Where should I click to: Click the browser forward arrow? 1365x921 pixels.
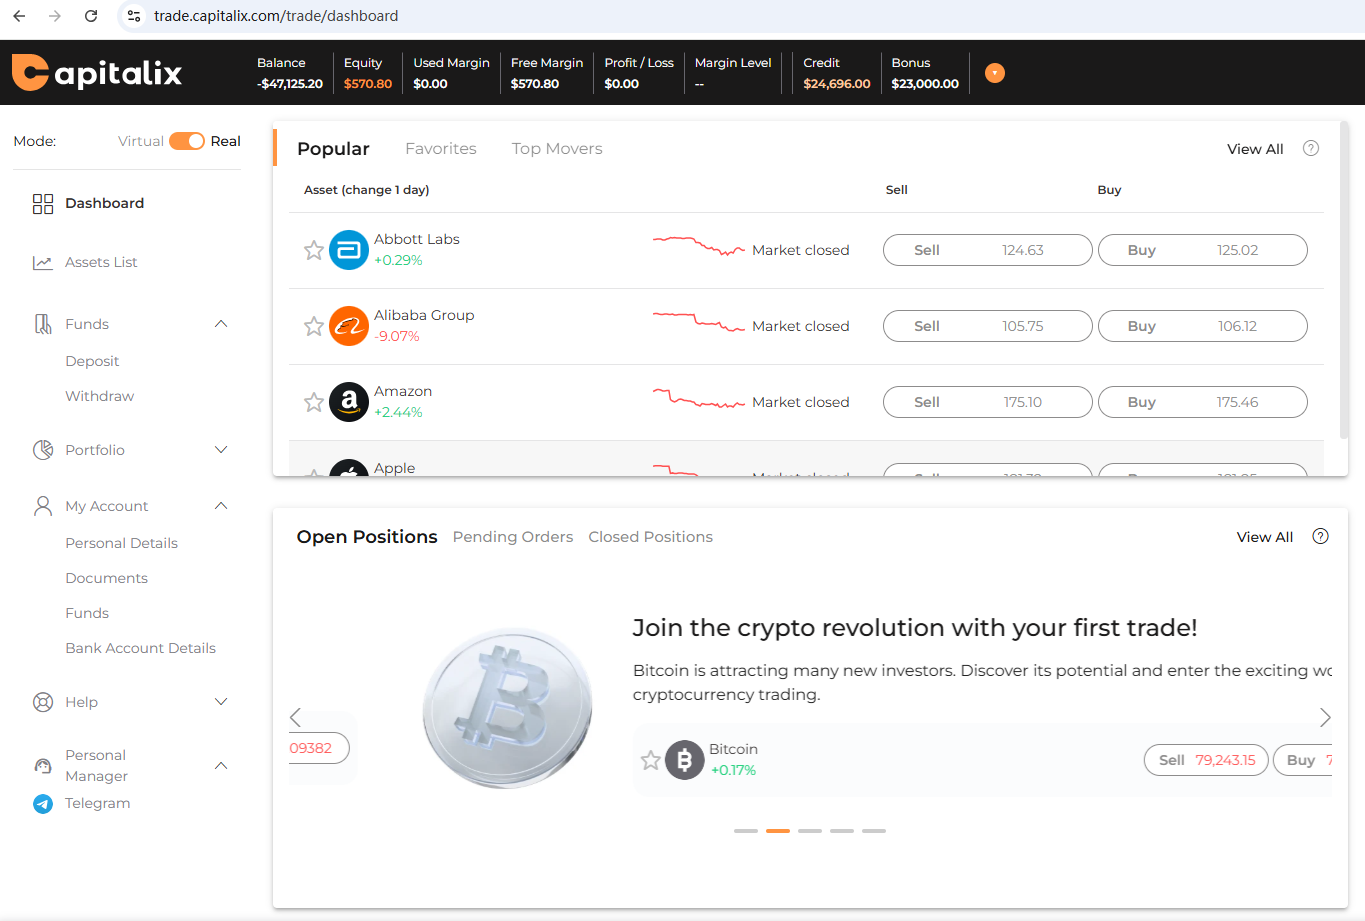click(x=55, y=16)
